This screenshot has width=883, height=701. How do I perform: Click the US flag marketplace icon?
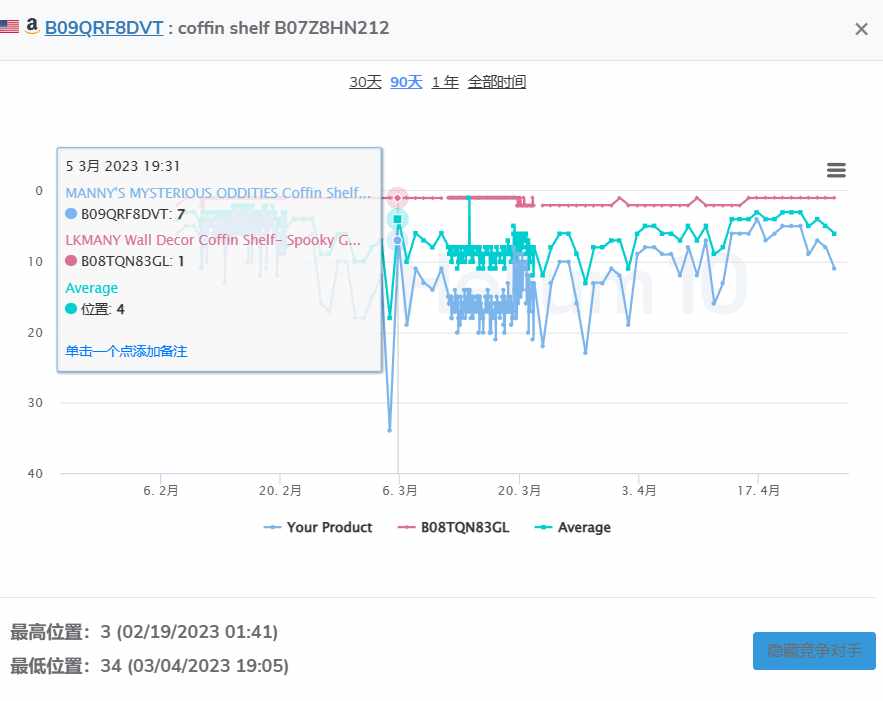tap(9, 26)
